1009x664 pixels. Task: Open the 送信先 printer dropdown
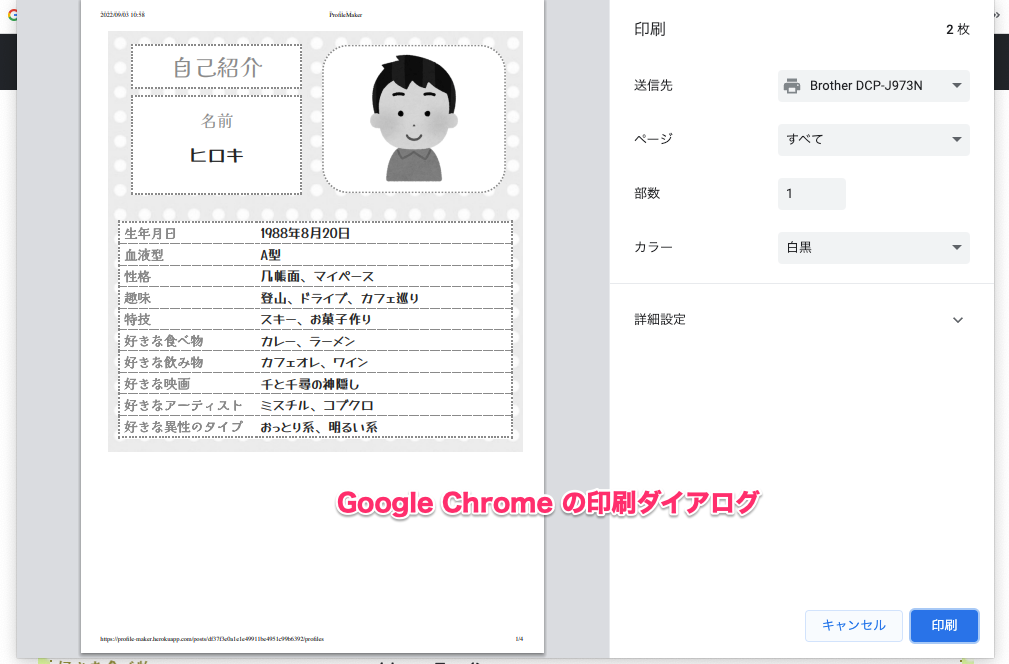click(873, 86)
